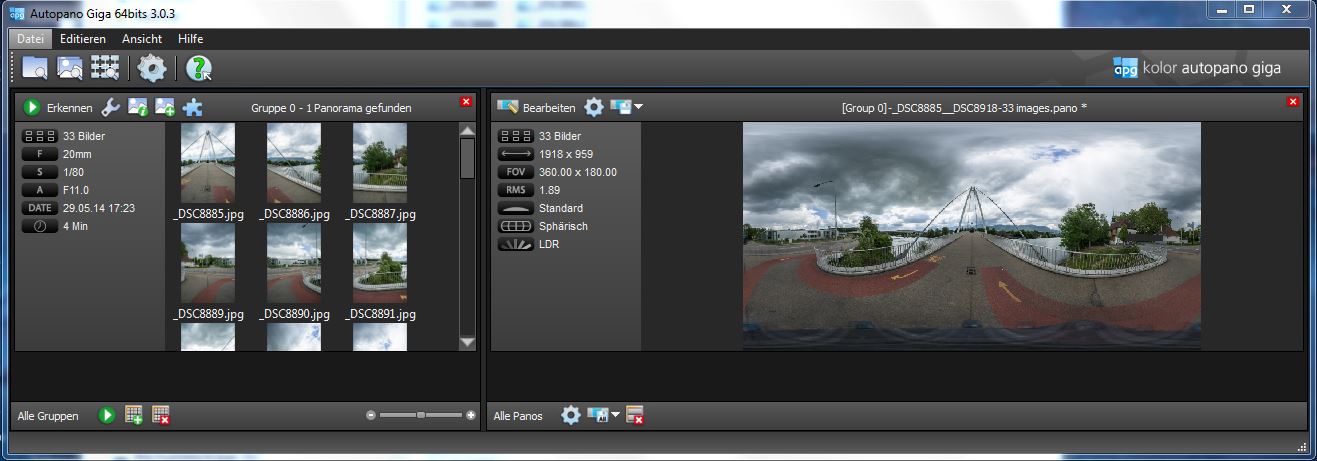The image size is (1317, 461).
Task: Click the blue puzzle piece plugin icon
Action: [192, 107]
